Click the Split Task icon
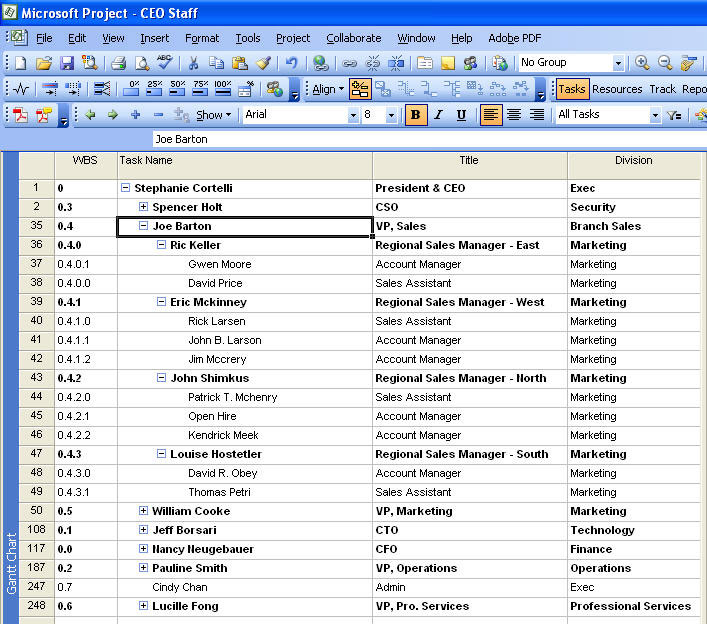The image size is (707, 624). point(396,63)
